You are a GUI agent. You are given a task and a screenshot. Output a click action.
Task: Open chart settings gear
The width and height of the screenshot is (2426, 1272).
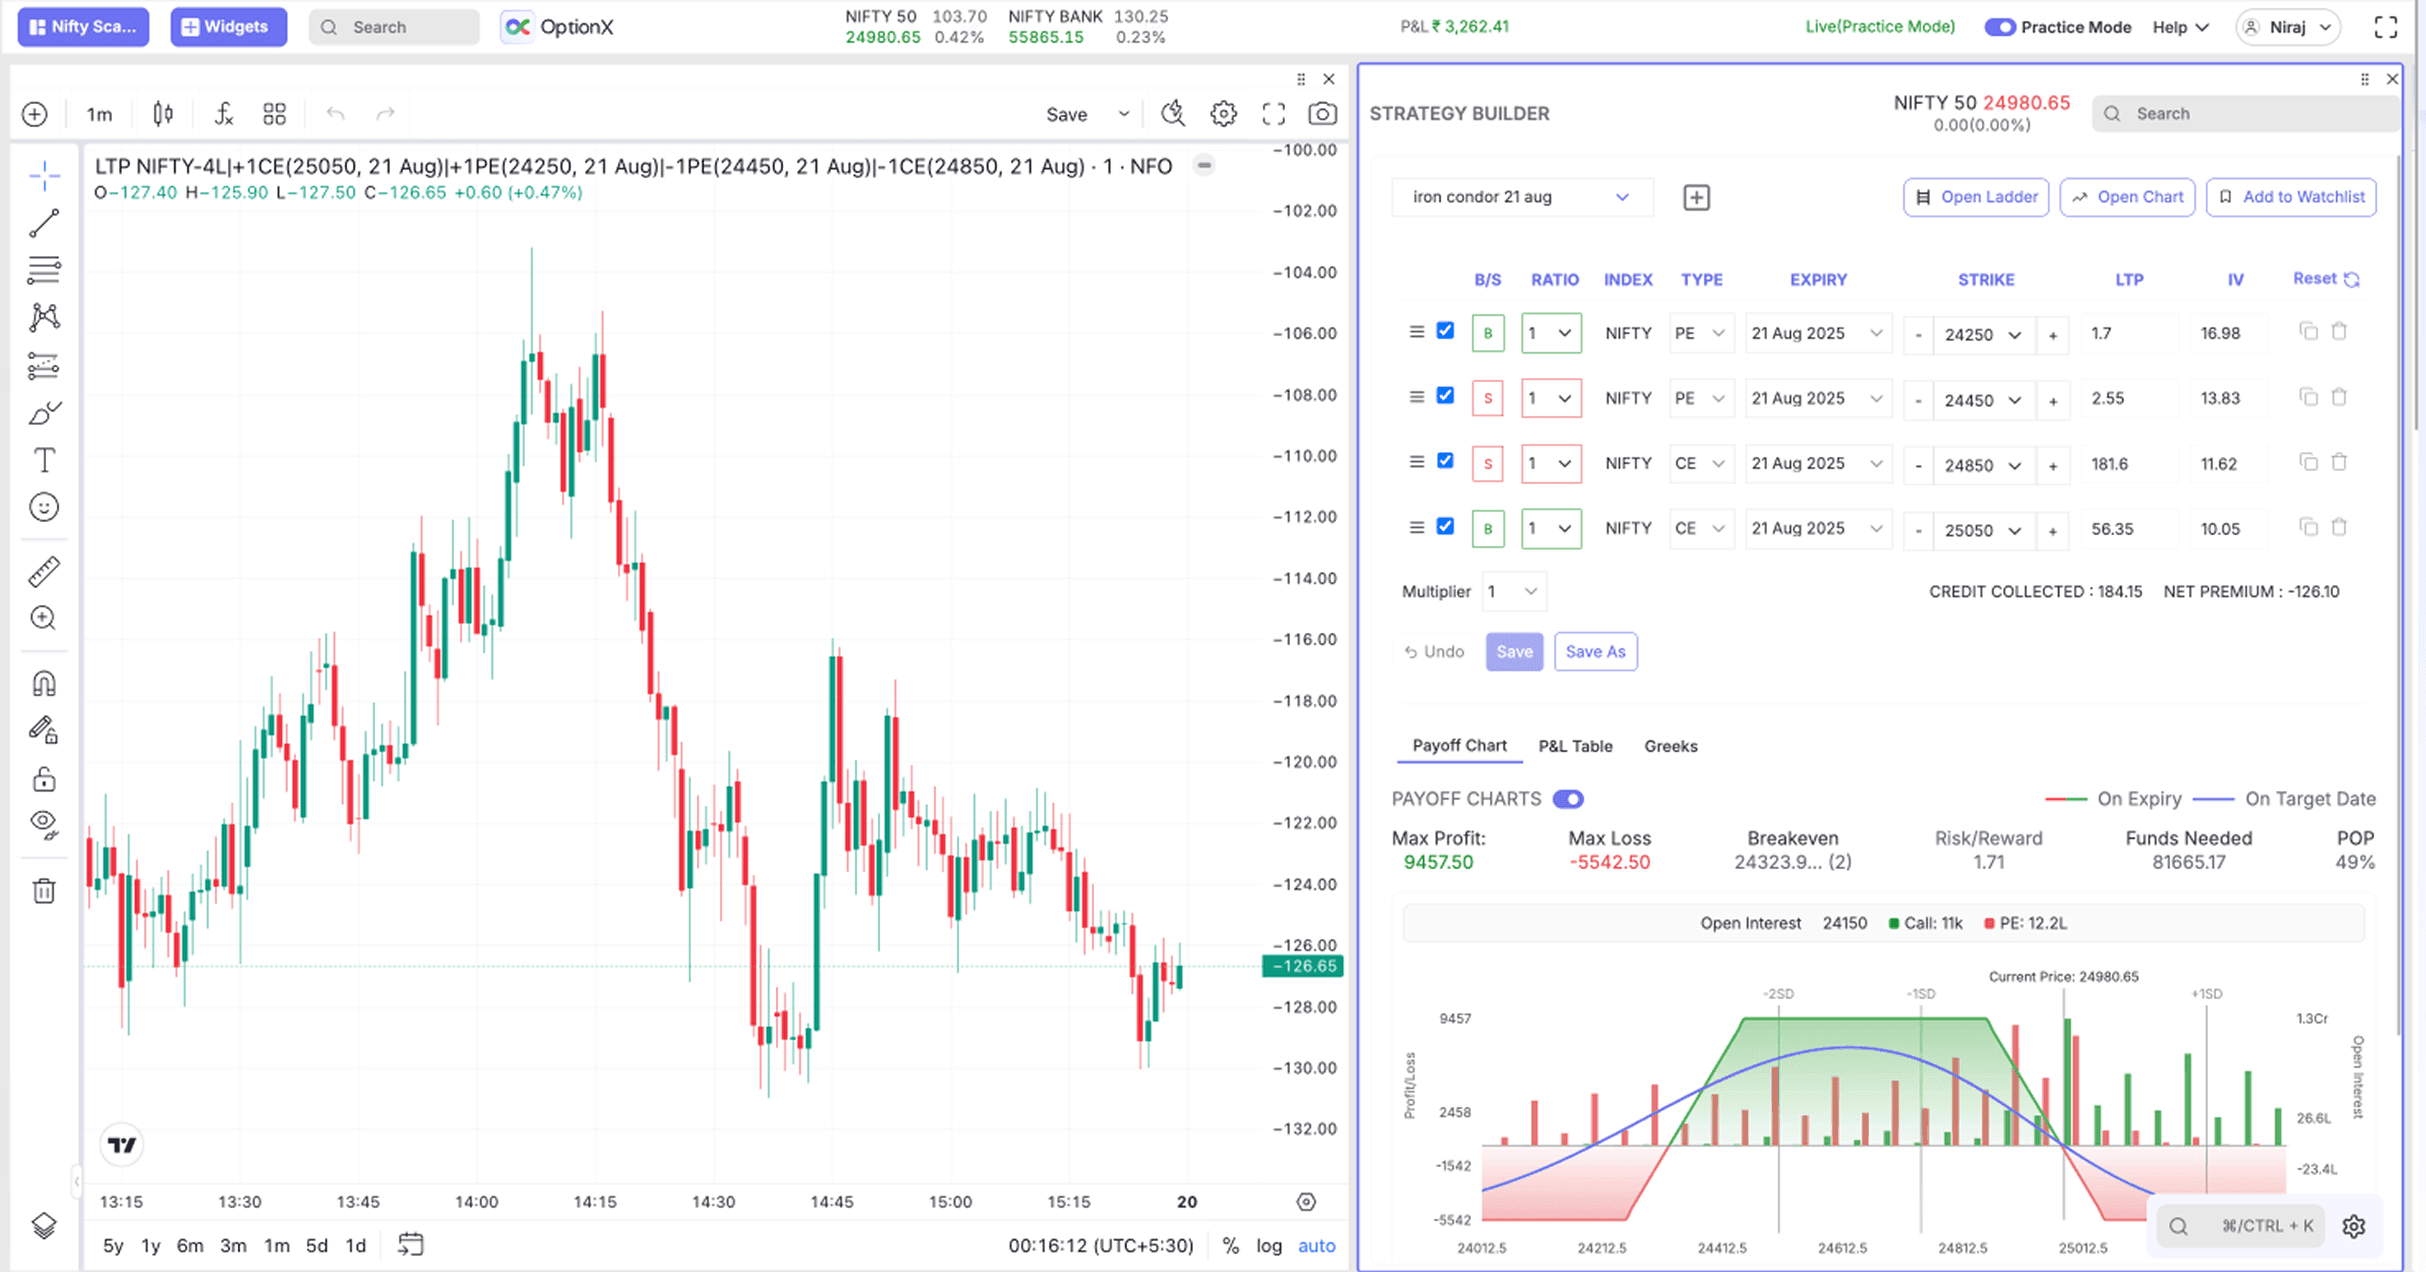point(1223,114)
